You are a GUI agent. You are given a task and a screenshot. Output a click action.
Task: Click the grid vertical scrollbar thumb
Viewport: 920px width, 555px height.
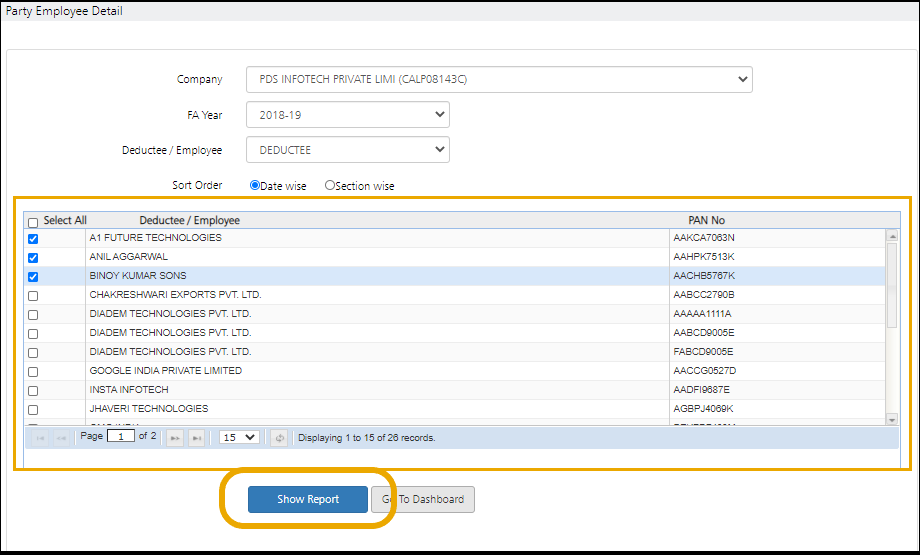coord(892,285)
